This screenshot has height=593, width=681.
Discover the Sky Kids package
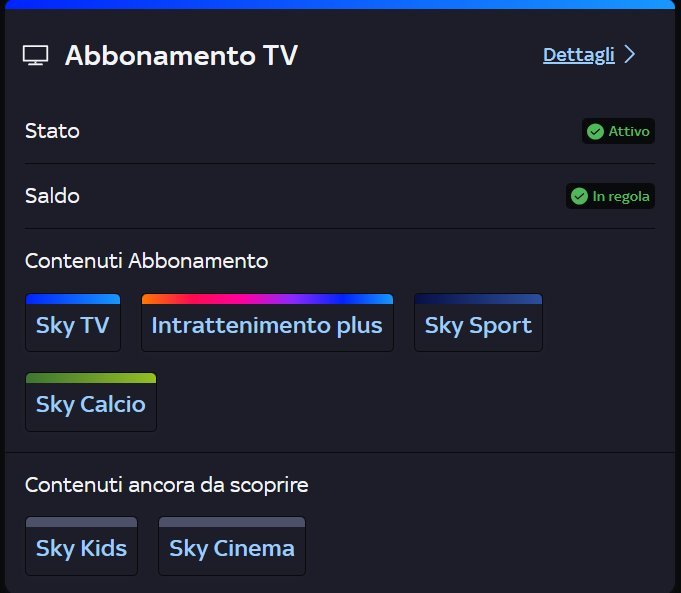click(x=81, y=548)
